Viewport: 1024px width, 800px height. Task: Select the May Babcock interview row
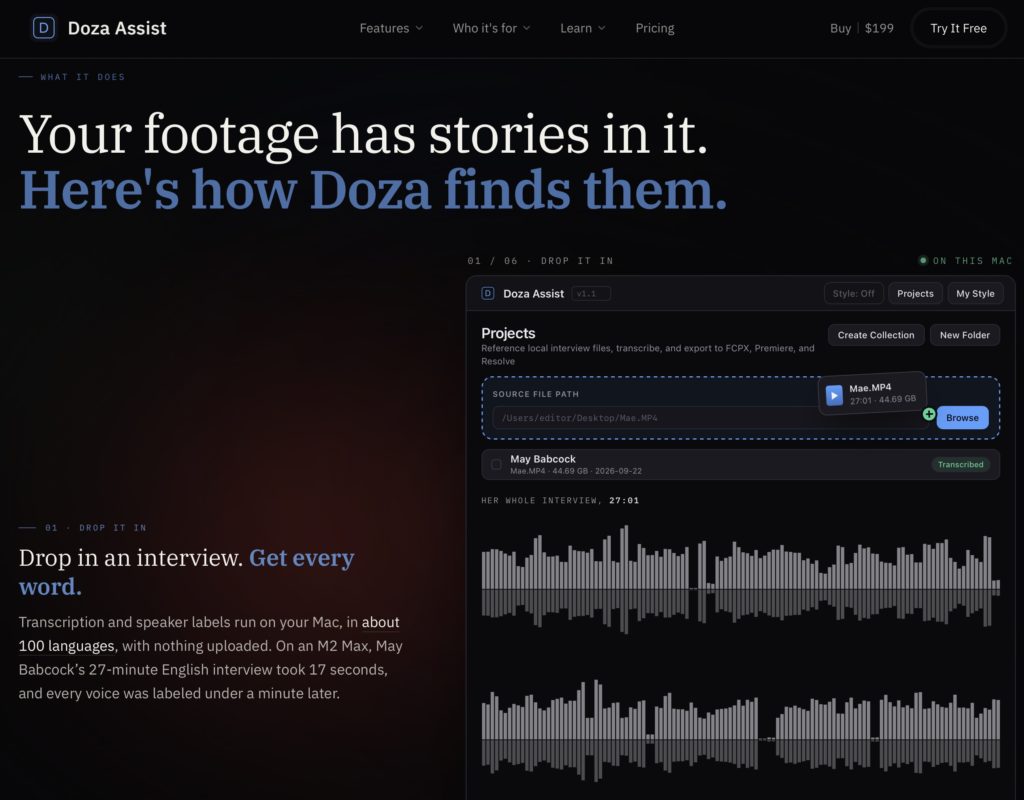740,464
